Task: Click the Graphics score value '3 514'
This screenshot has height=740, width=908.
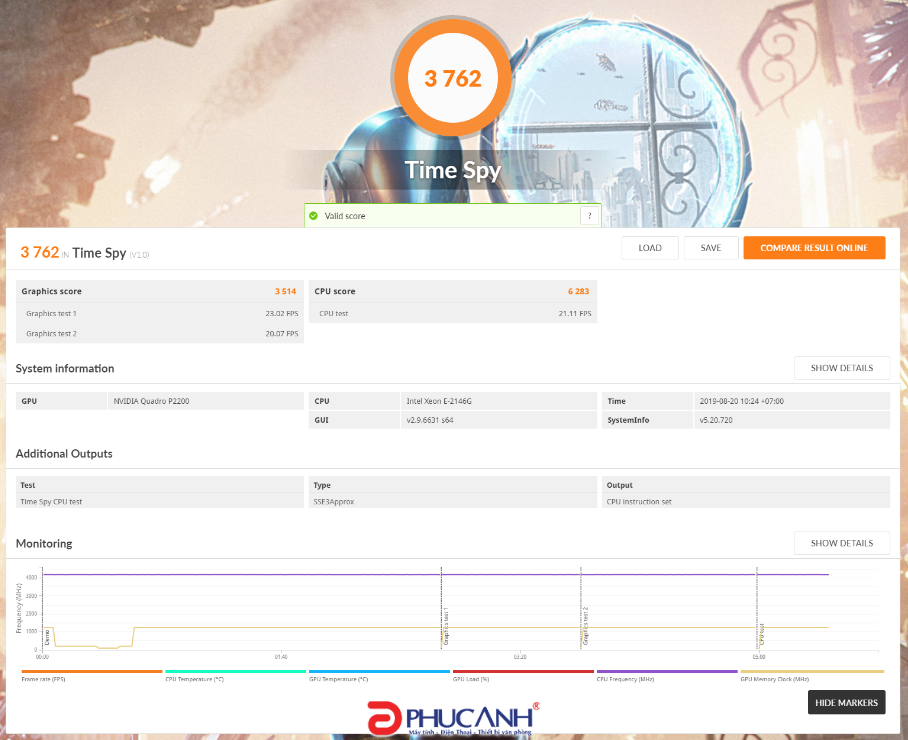Action: (x=285, y=291)
